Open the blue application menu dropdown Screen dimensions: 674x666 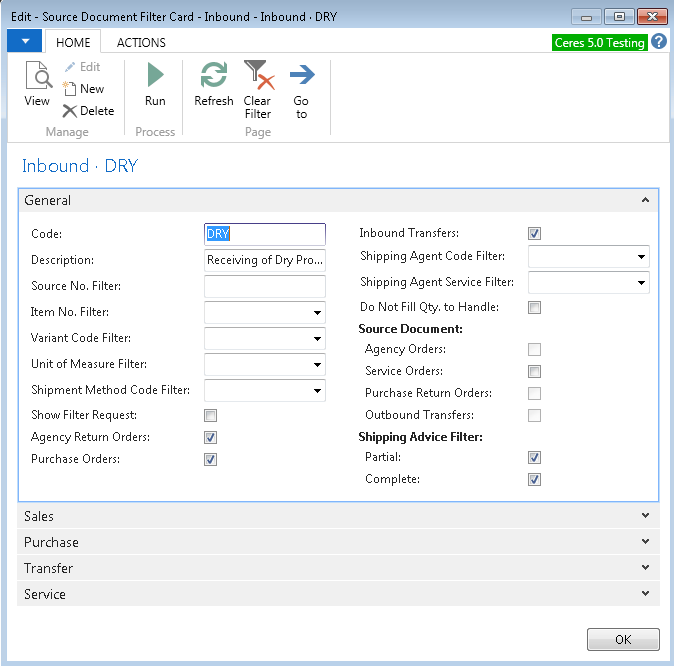pos(24,41)
